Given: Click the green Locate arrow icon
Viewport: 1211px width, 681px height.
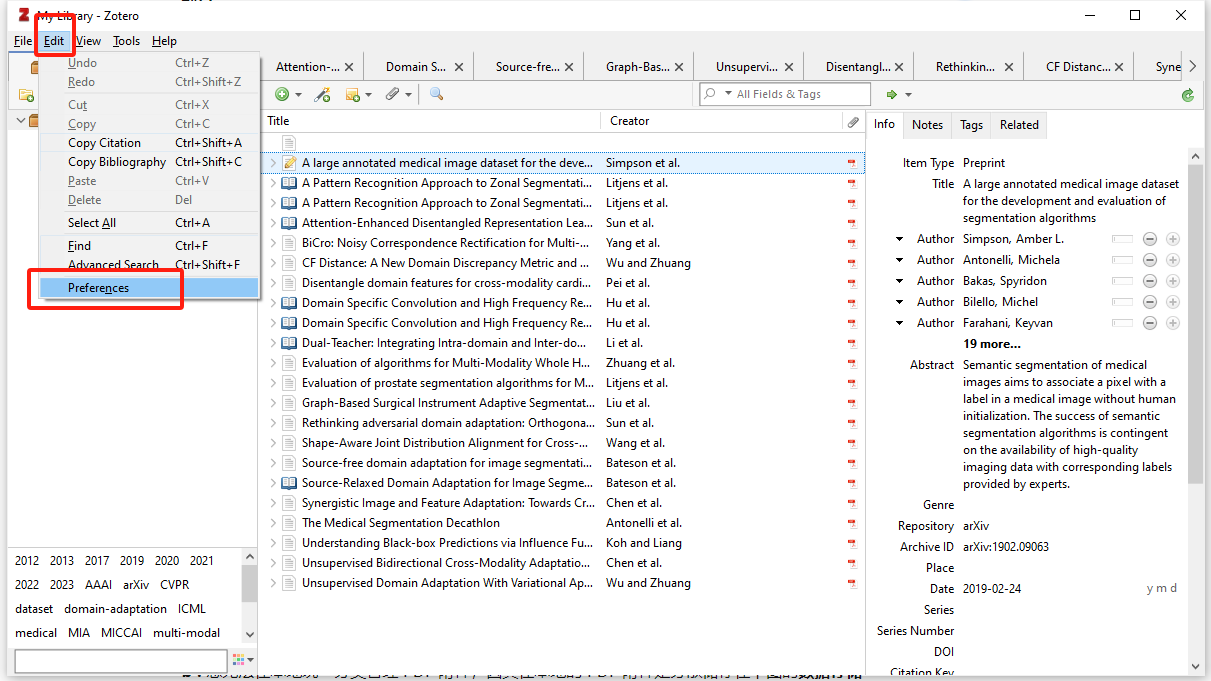Looking at the screenshot, I should (892, 94).
